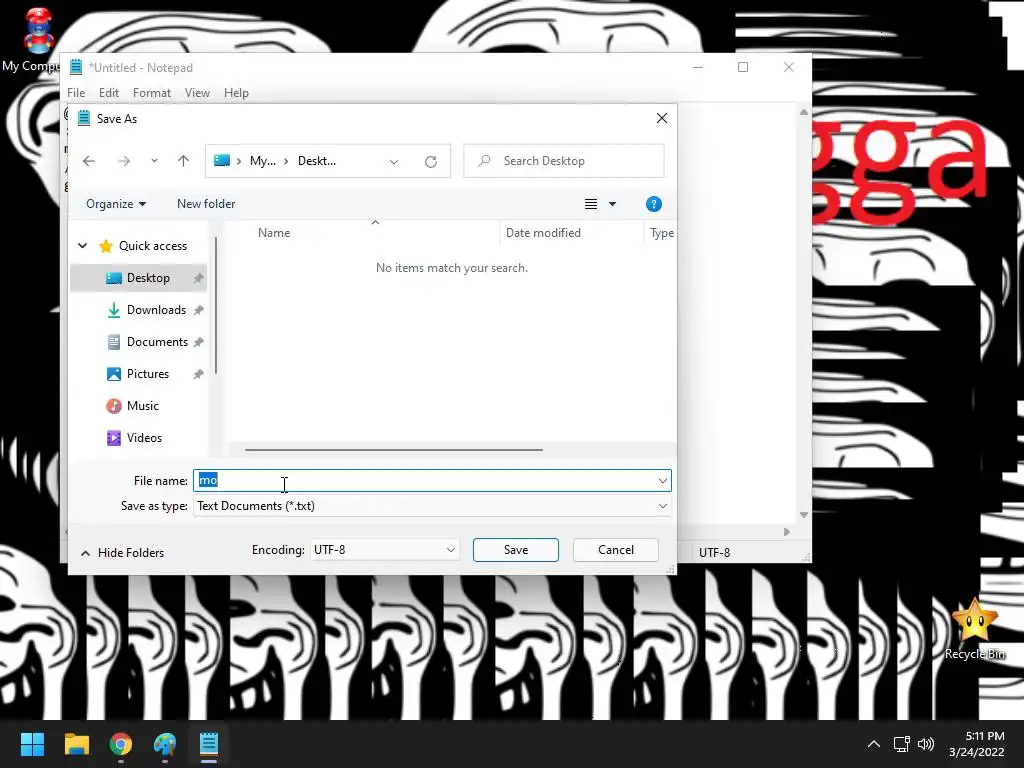Open volume control tray icon
The width and height of the screenshot is (1024, 768).
point(926,744)
